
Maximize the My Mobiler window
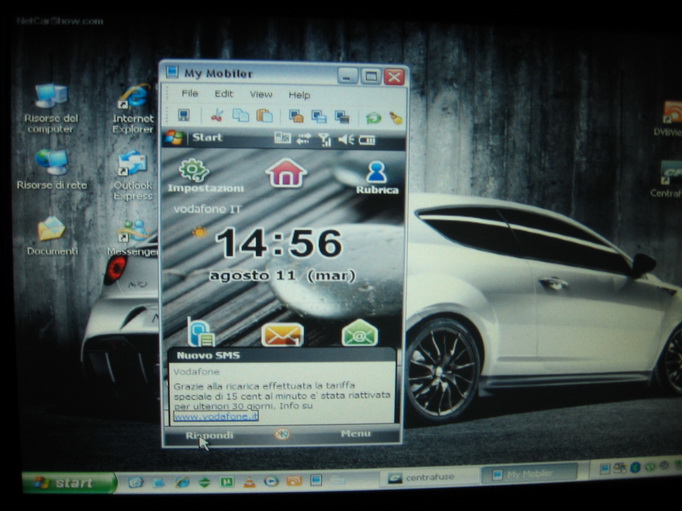[x=371, y=77]
